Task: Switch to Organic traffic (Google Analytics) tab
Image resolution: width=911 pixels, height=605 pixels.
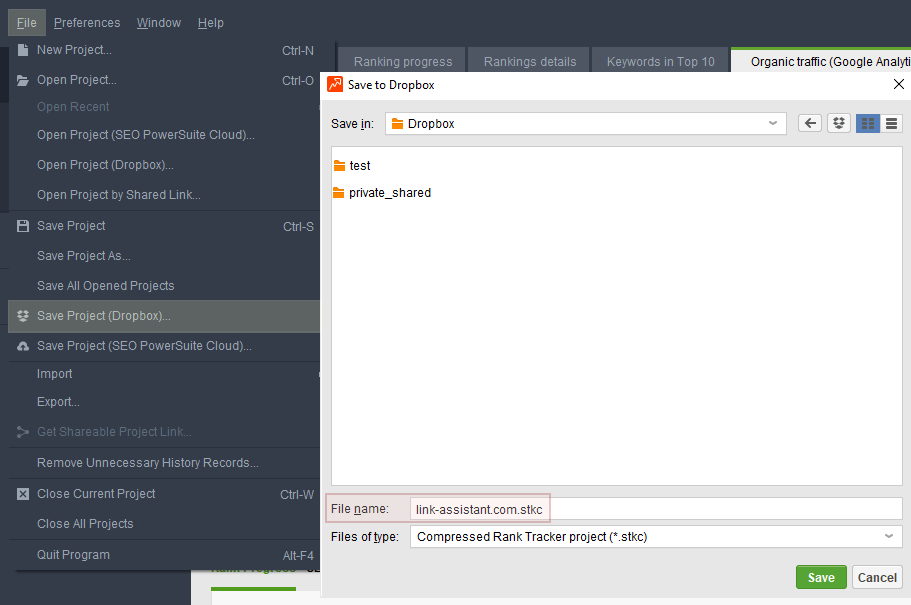Action: pyautogui.click(x=821, y=60)
